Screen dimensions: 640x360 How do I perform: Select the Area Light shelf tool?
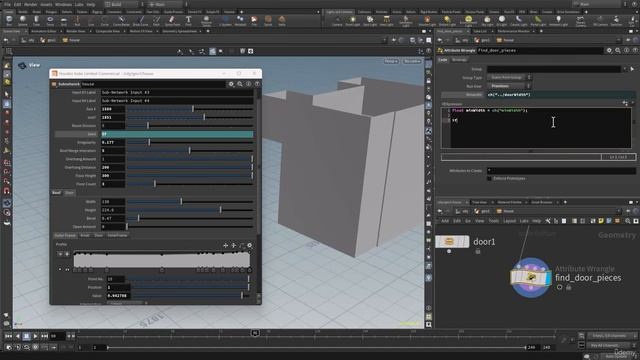[386, 21]
